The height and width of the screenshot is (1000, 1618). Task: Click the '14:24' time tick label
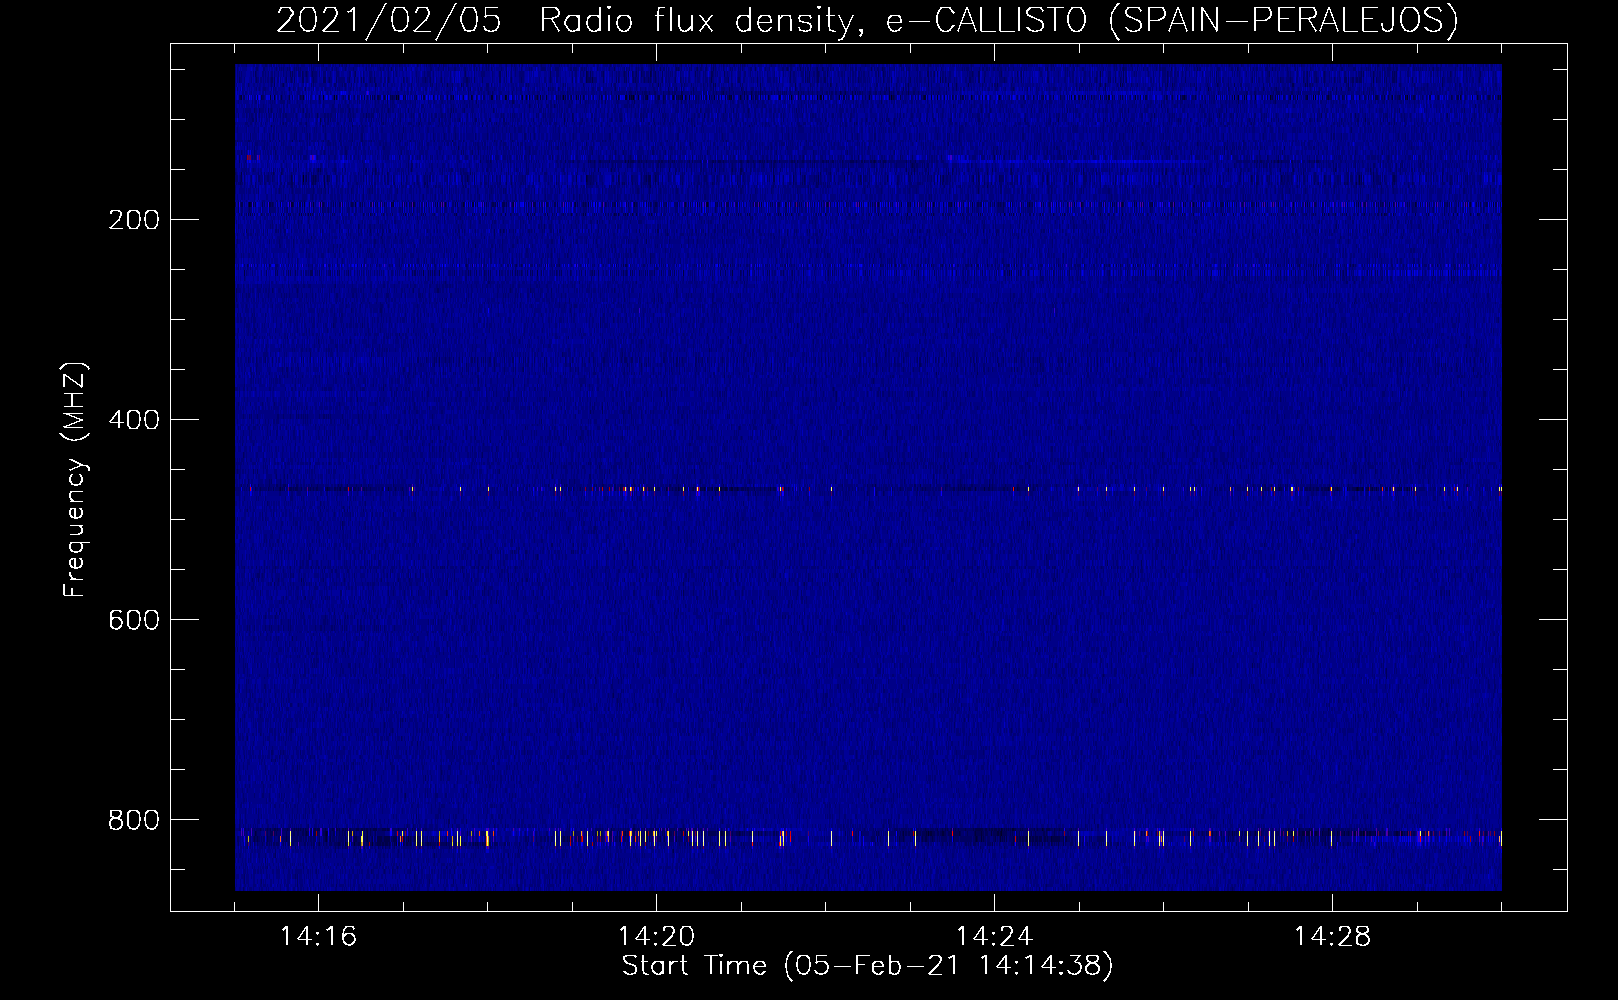994,937
